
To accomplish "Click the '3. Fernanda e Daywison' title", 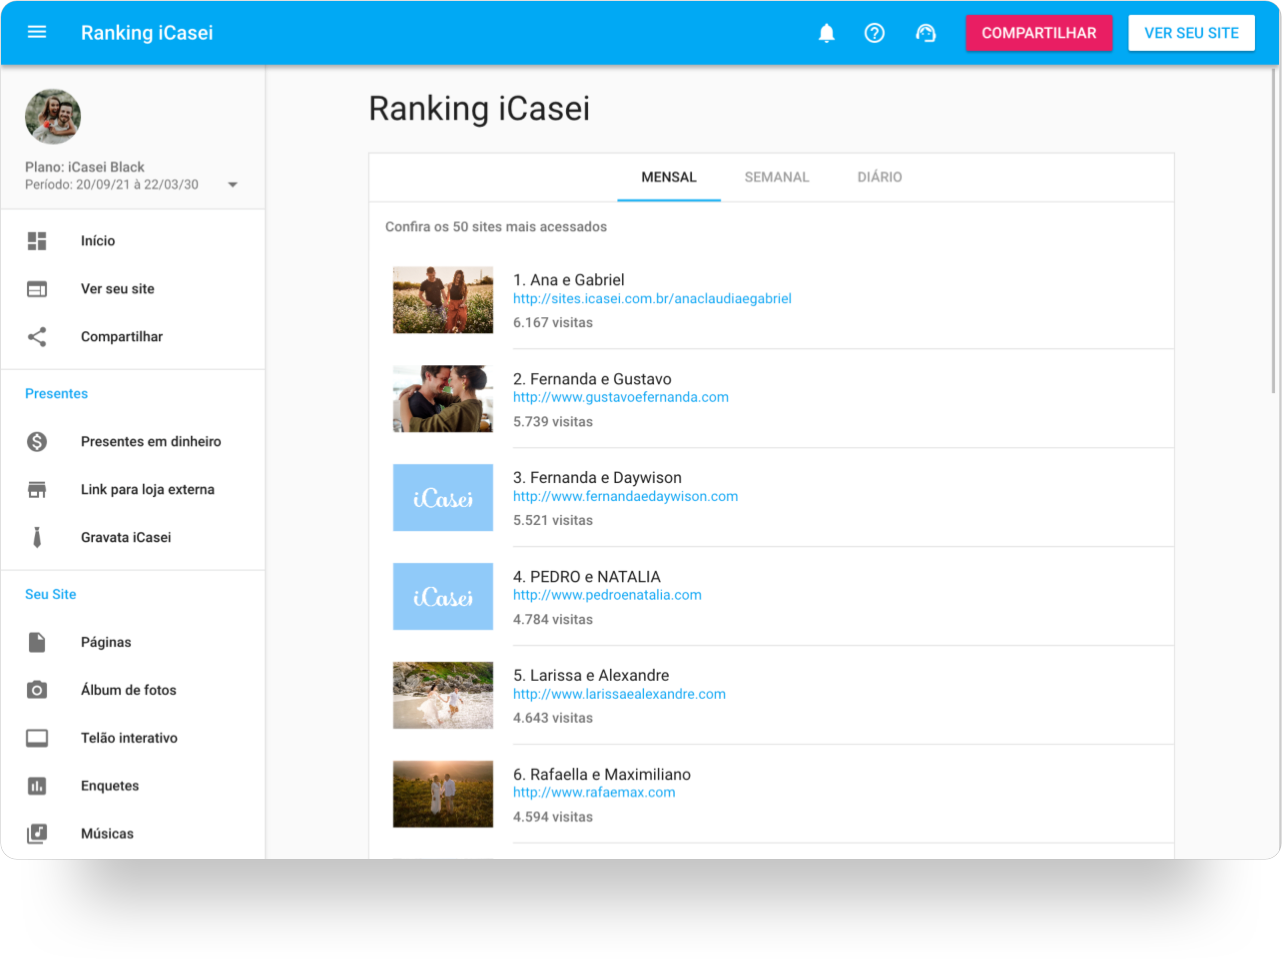I will (597, 478).
